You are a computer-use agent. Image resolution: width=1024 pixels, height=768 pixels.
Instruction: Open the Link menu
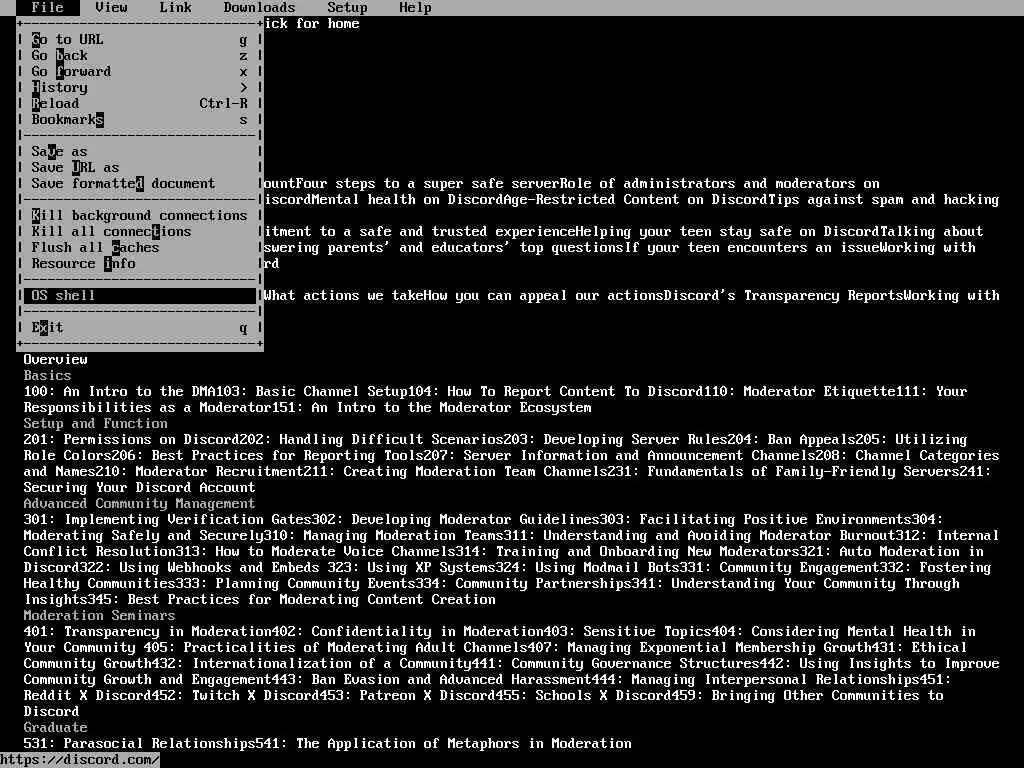pyautogui.click(x=176, y=8)
